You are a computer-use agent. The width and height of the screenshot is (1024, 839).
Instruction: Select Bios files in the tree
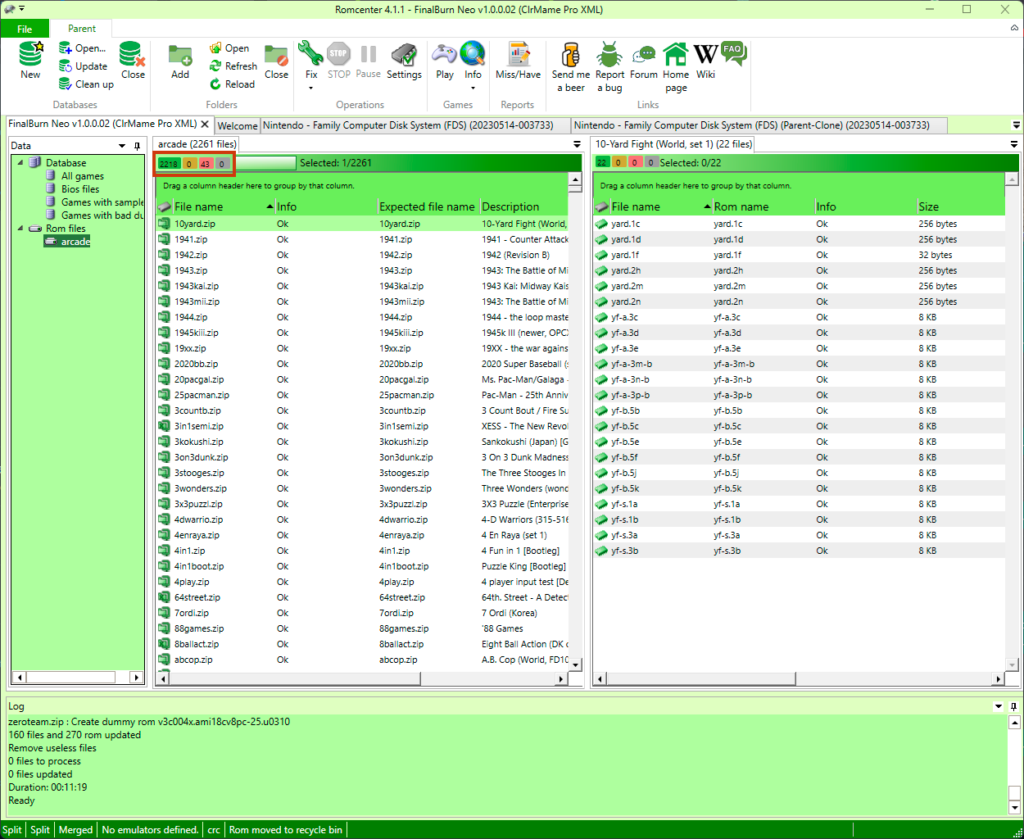tap(80, 189)
